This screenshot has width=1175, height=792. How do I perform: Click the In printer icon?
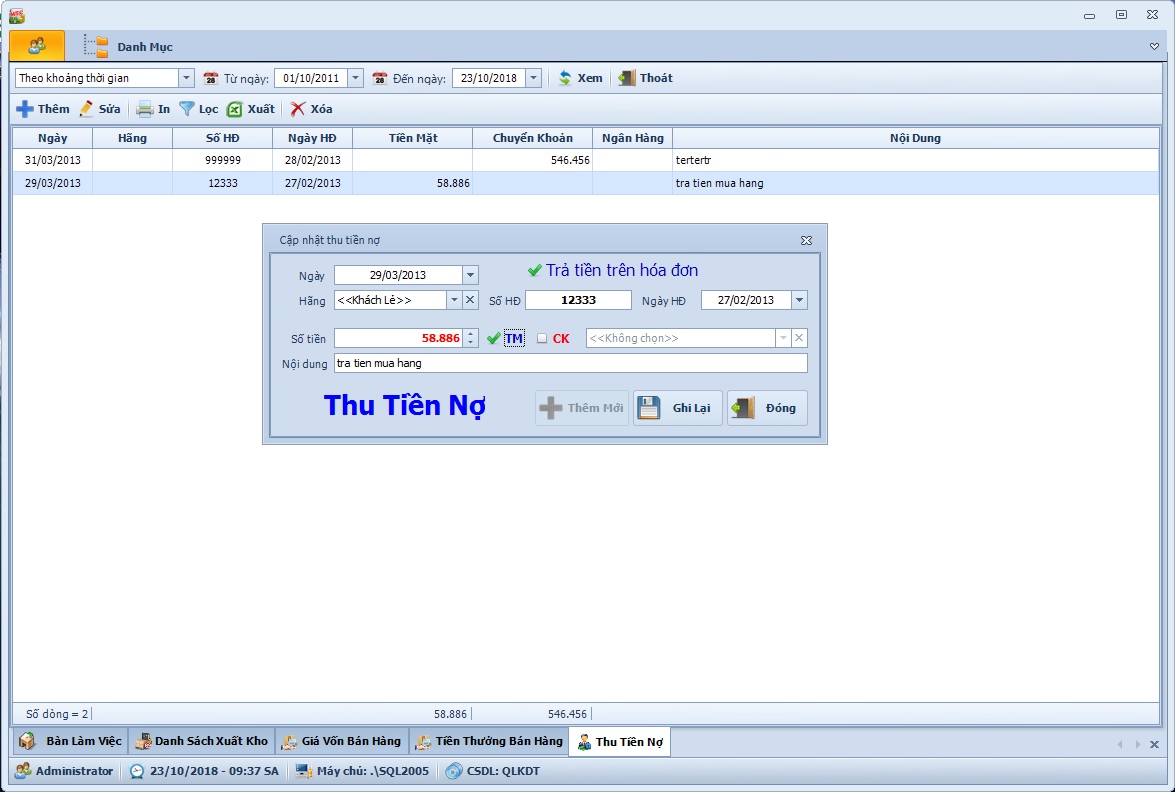pyautogui.click(x=145, y=109)
